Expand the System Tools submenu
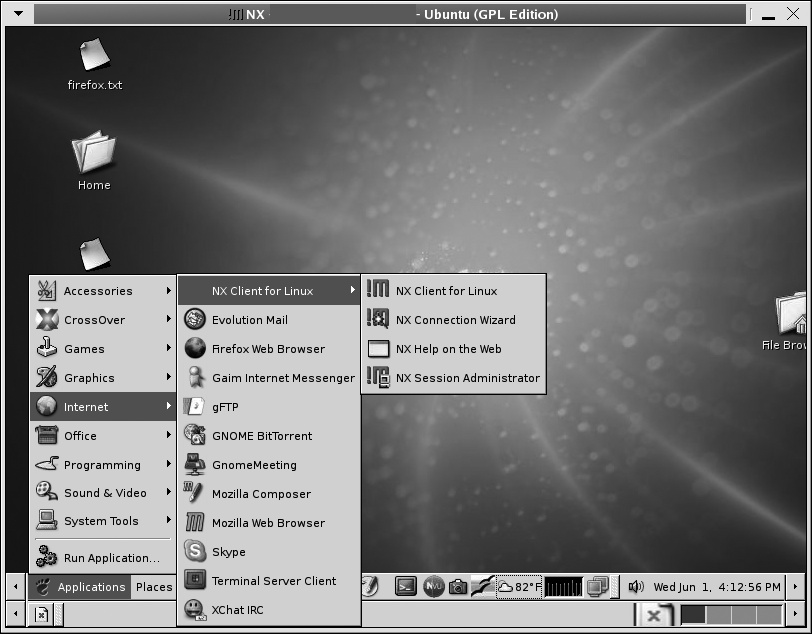The image size is (812, 634). (x=103, y=521)
